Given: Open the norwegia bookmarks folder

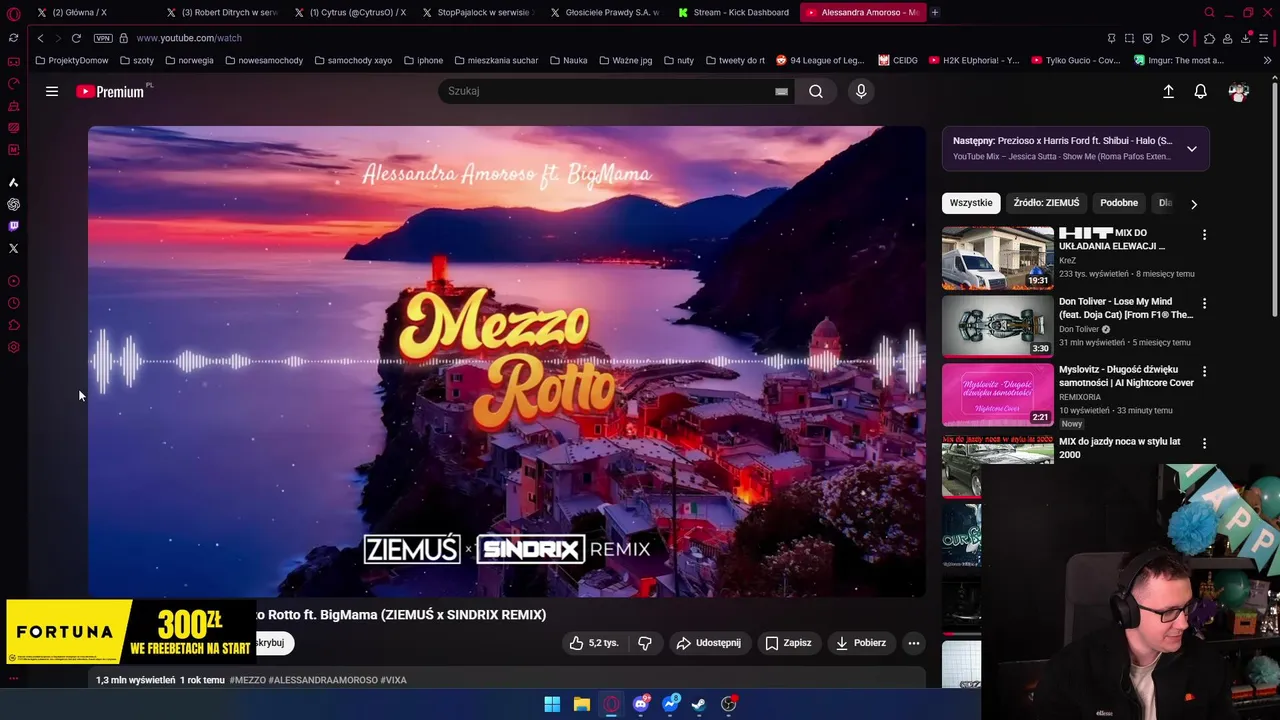Looking at the screenshot, I should tap(189, 60).
